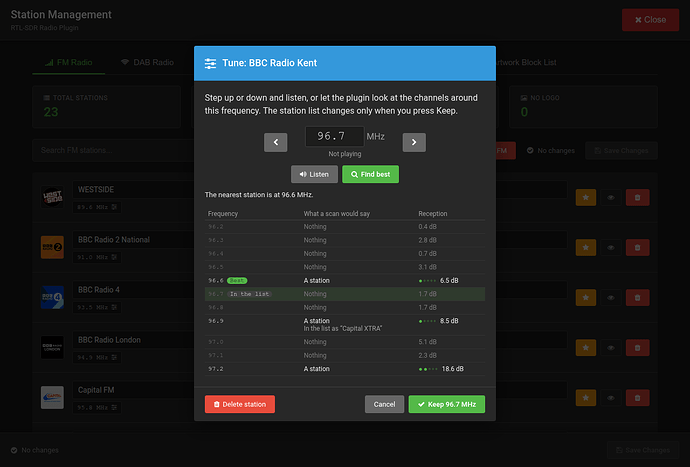Select the 96.9 Capital XTRA row
The image size is (690, 467).
click(345, 325)
